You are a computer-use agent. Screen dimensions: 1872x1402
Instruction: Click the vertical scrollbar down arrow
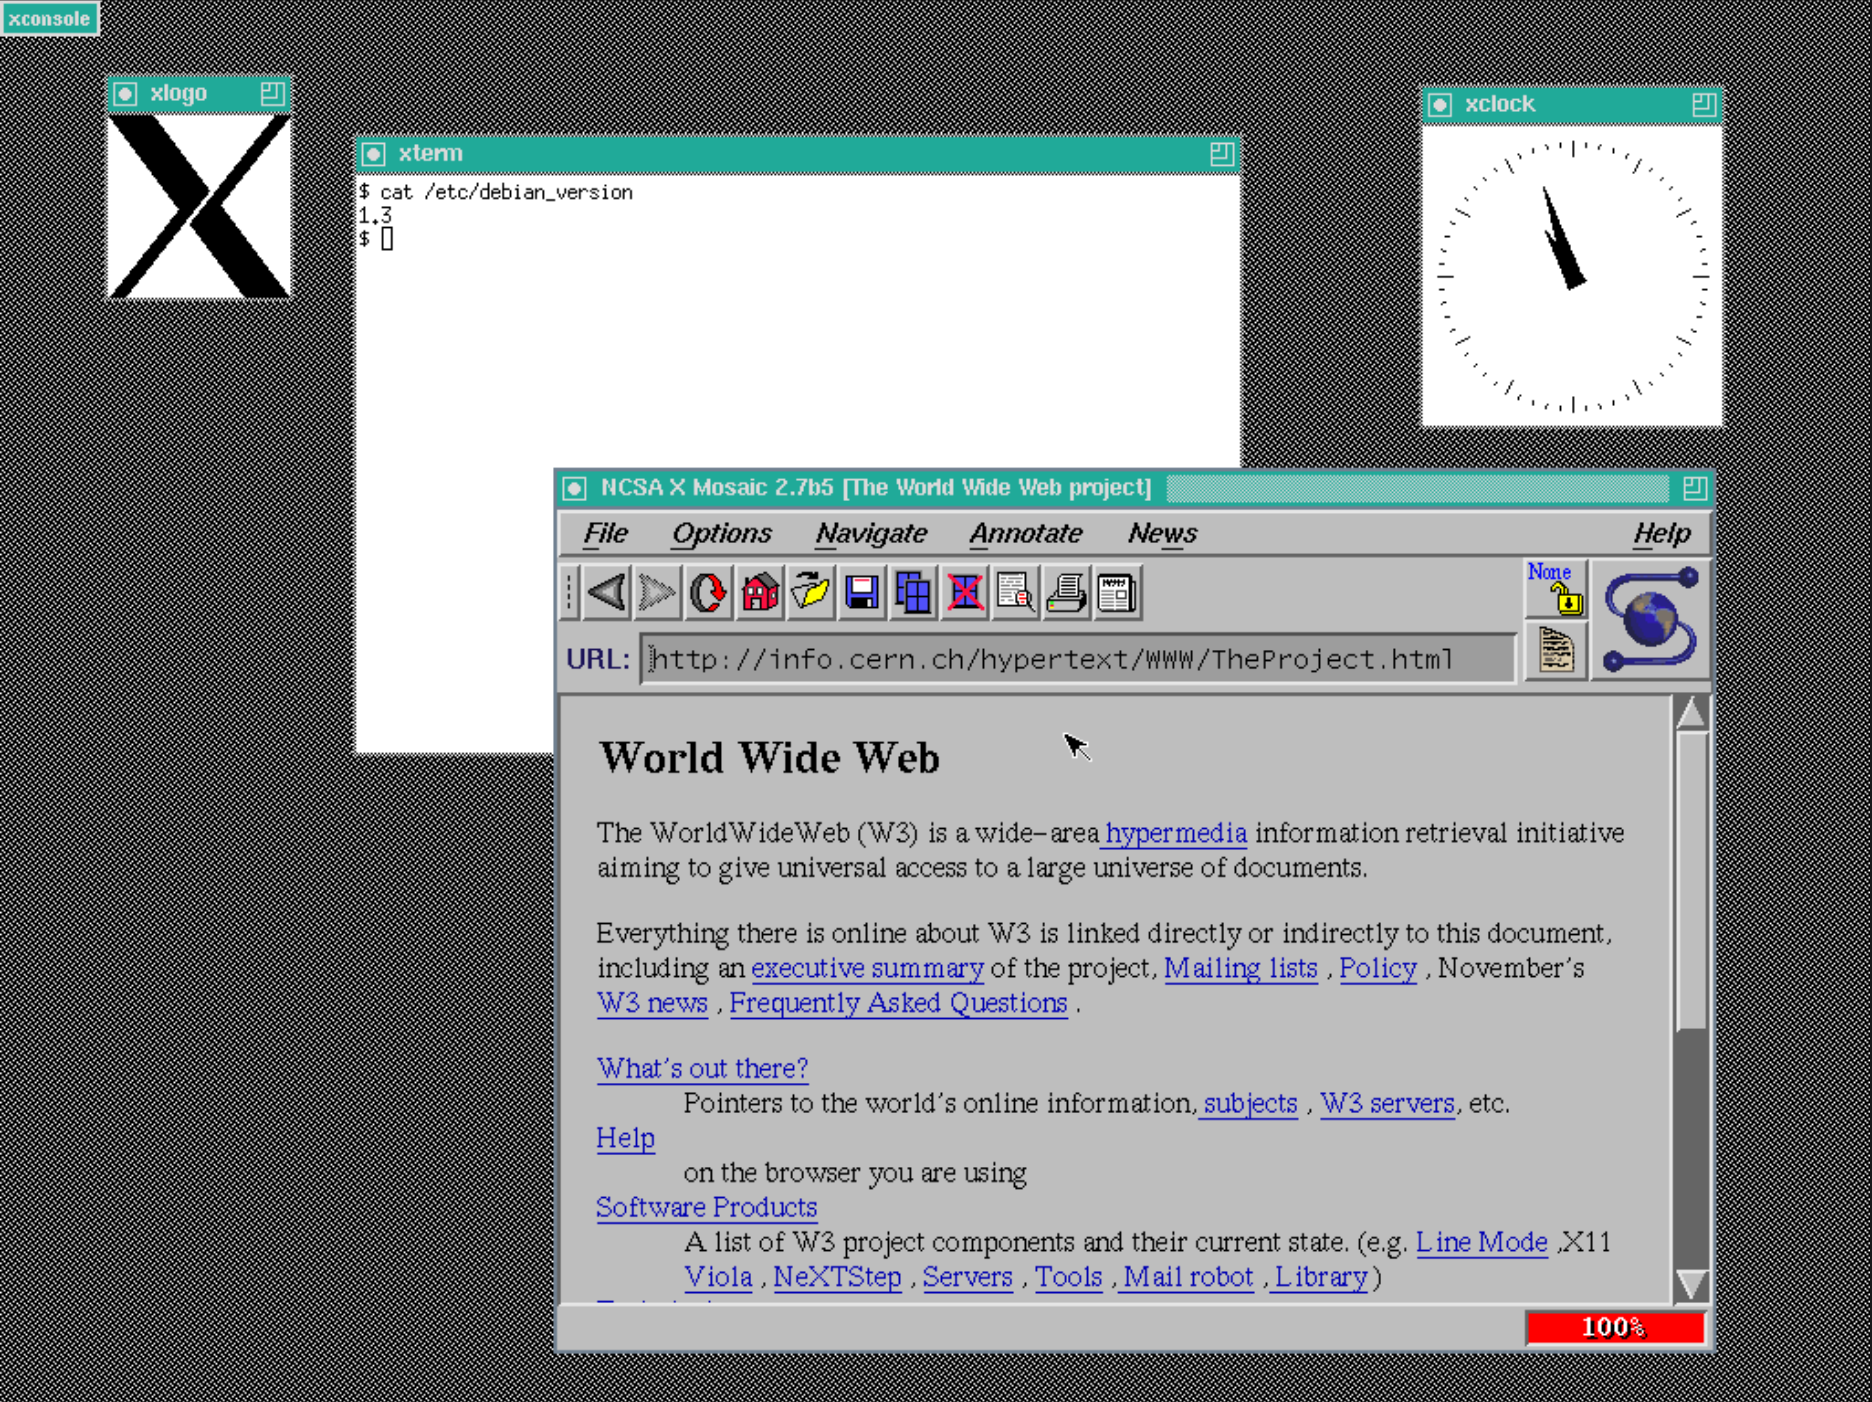[x=1691, y=1284]
